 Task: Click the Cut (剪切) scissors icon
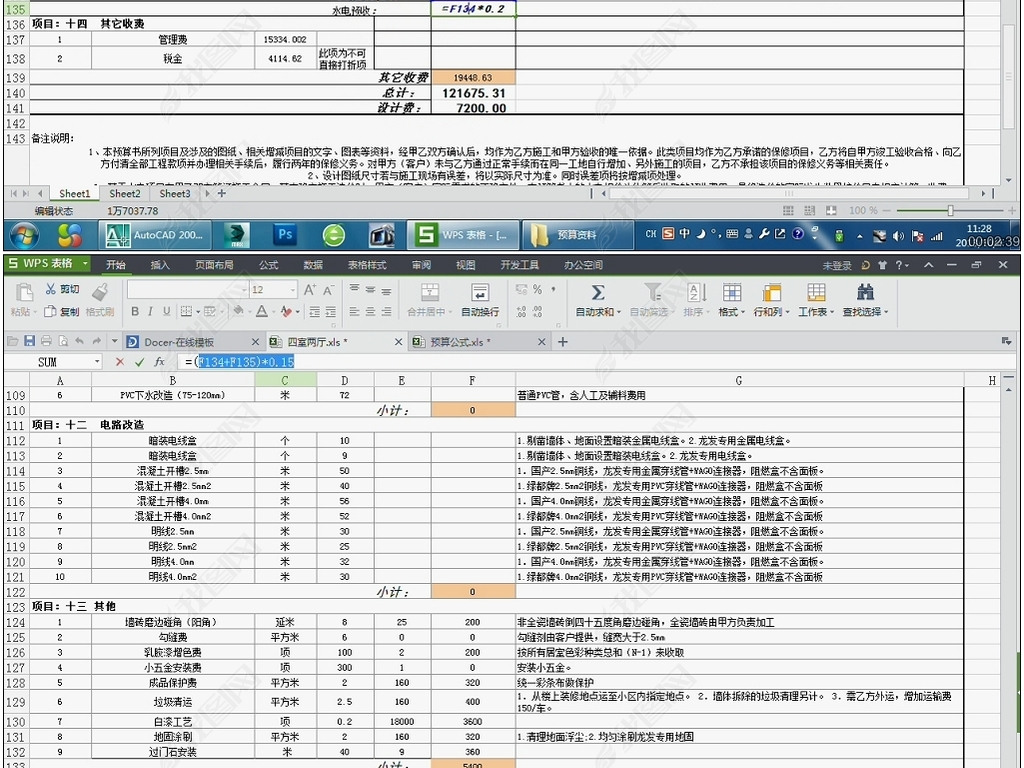pos(50,289)
